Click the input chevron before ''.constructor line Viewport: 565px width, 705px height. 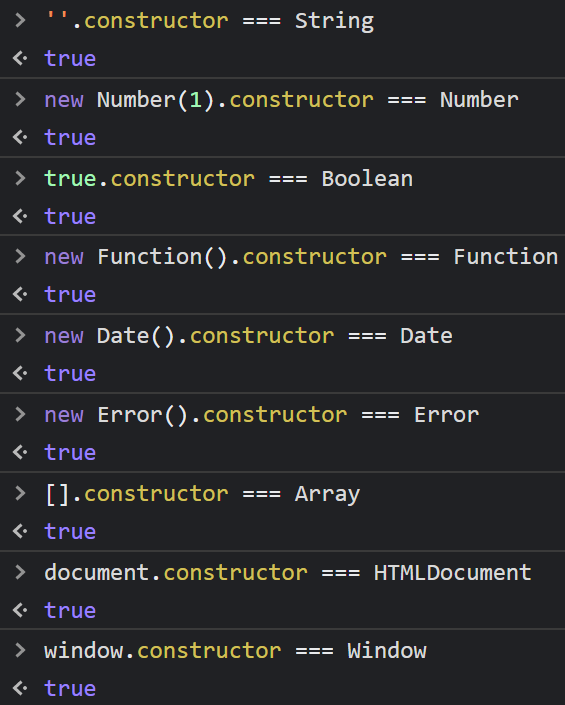(20, 20)
